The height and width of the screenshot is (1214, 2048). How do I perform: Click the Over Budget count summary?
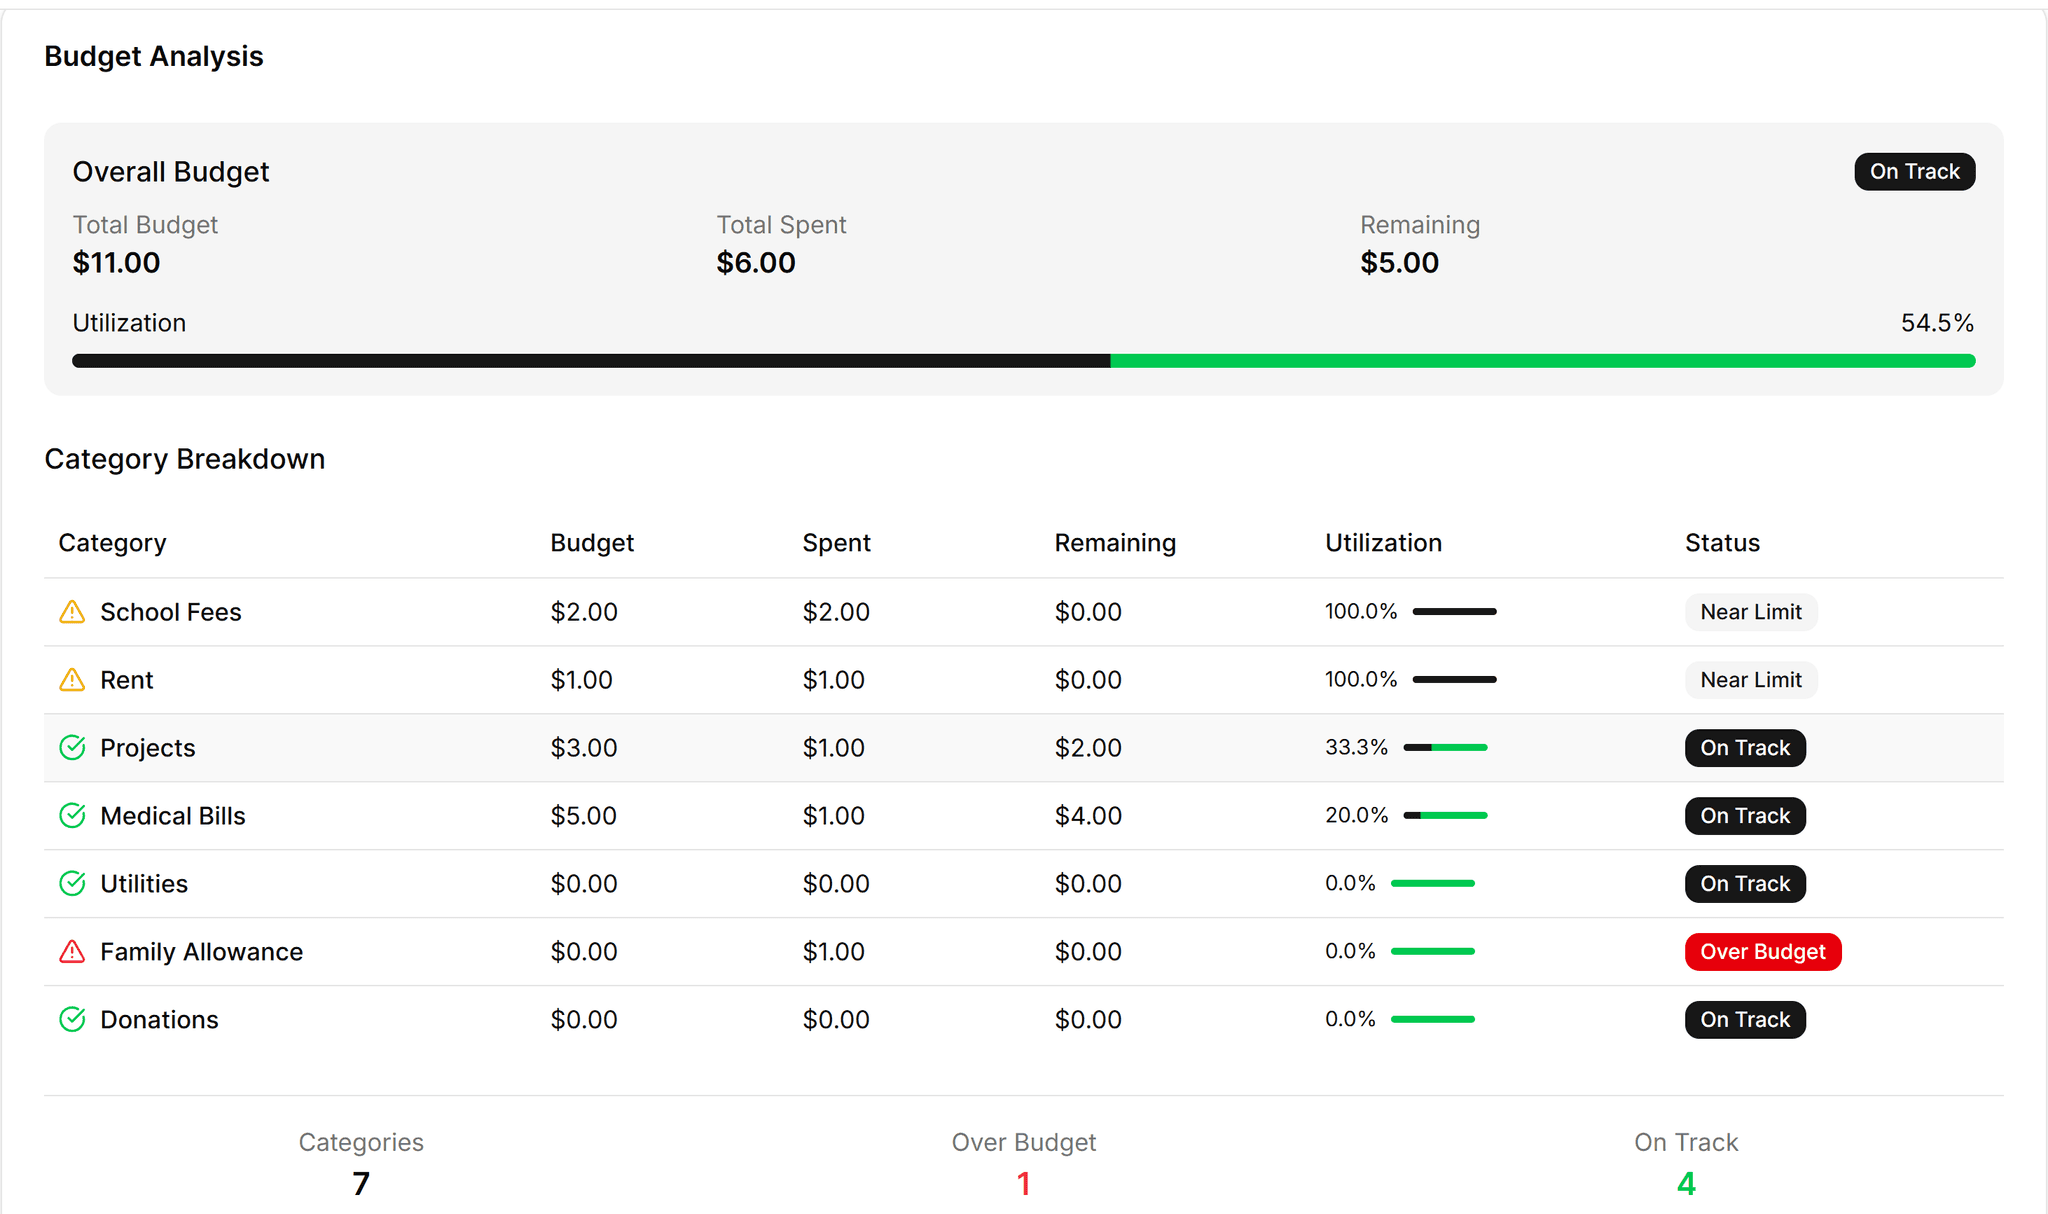[x=1023, y=1184]
